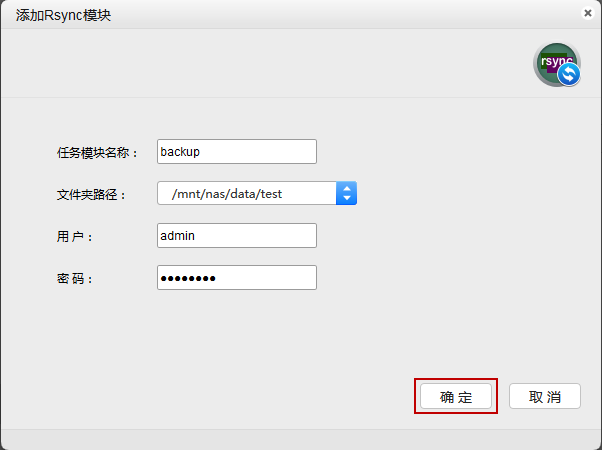Image resolution: width=602 pixels, height=450 pixels.
Task: Click the 任务模块名称 label
Action: tap(98, 153)
